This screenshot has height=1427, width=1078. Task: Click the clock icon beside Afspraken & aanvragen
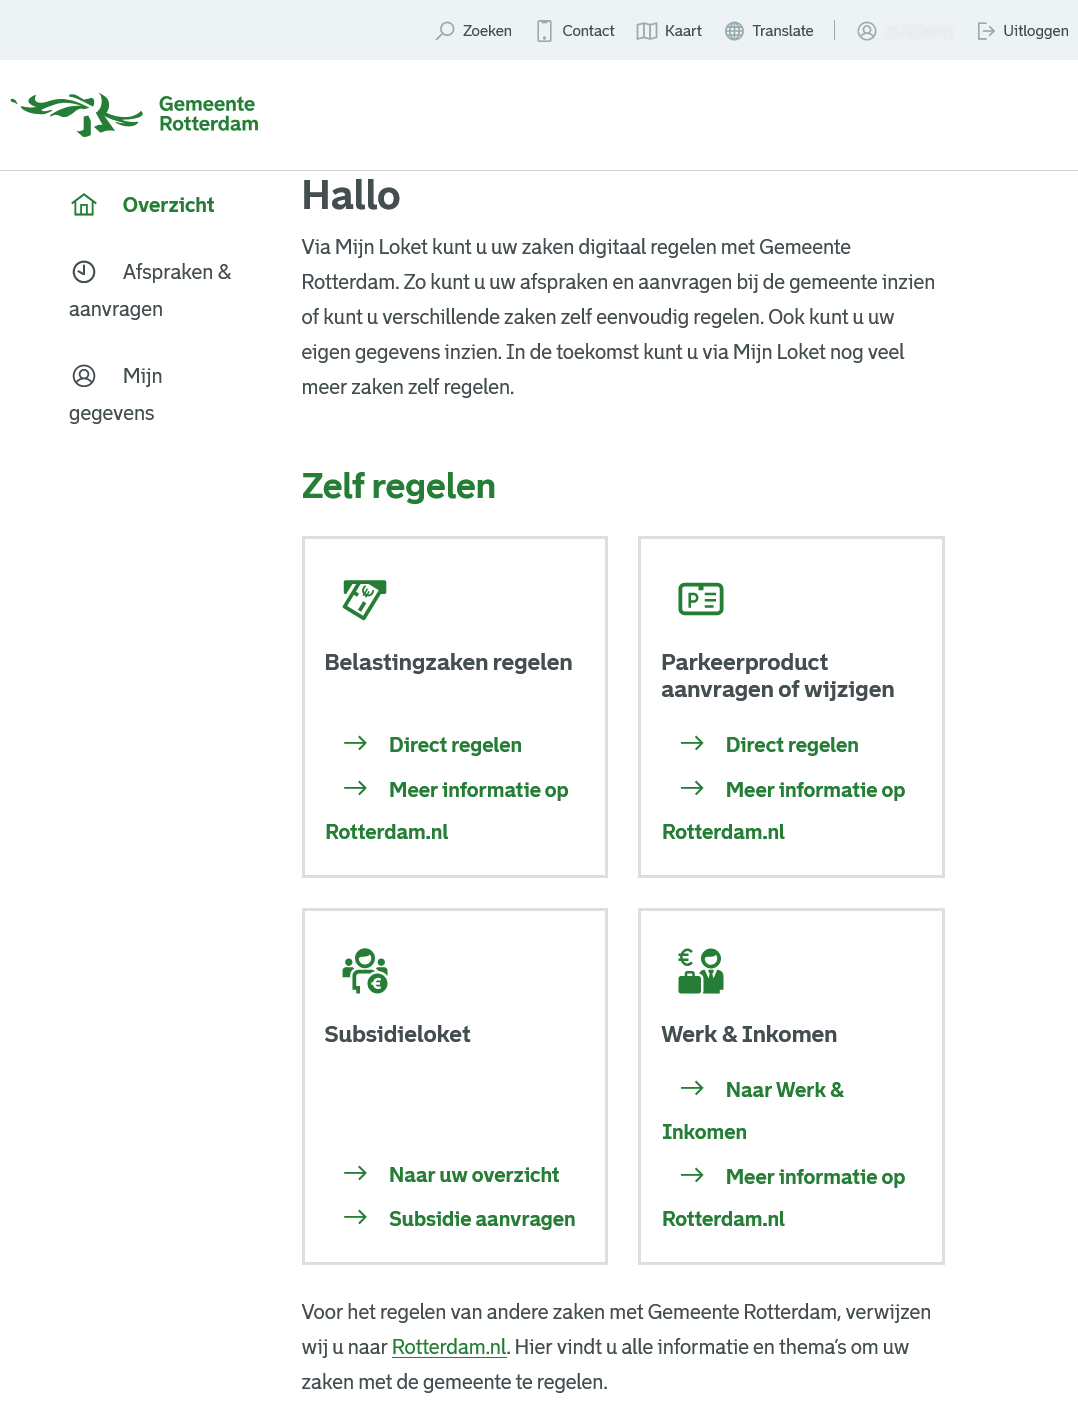84,271
